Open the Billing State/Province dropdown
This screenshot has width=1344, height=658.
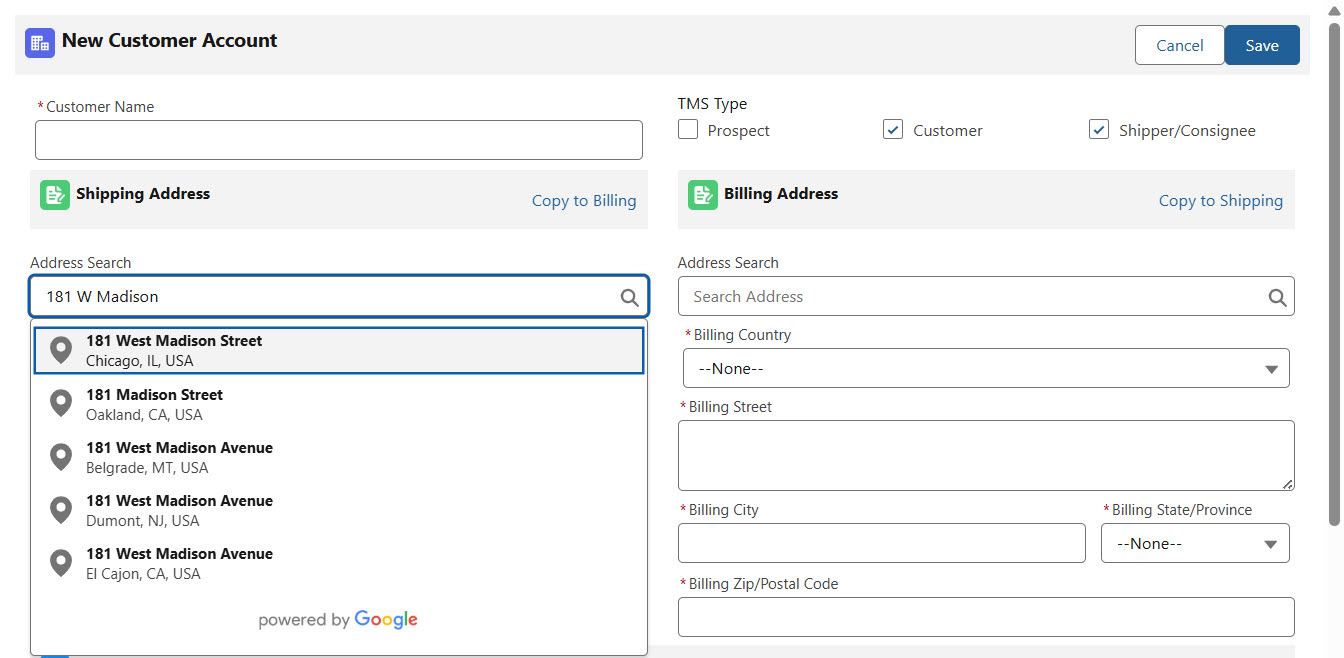pos(1195,543)
